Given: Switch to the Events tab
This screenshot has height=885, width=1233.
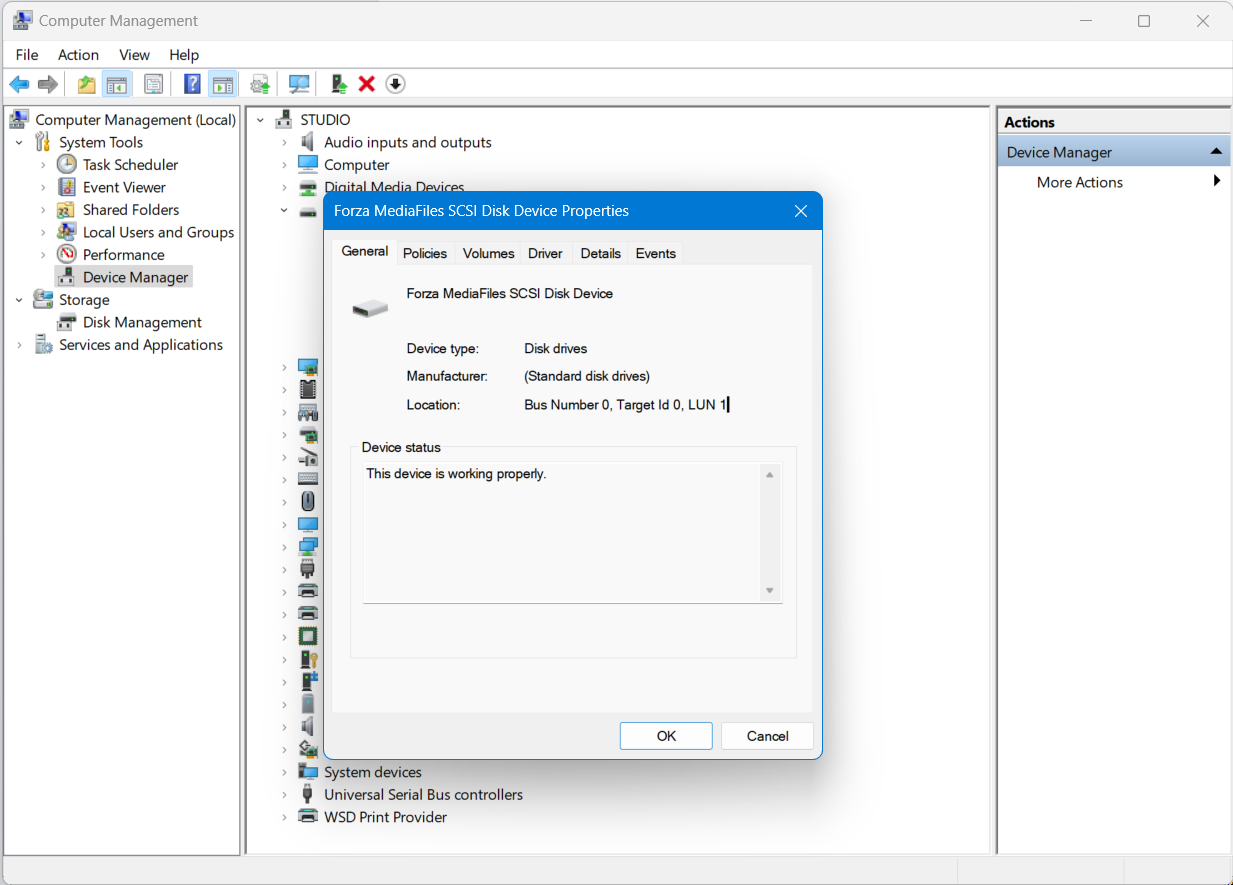Looking at the screenshot, I should pyautogui.click(x=656, y=253).
